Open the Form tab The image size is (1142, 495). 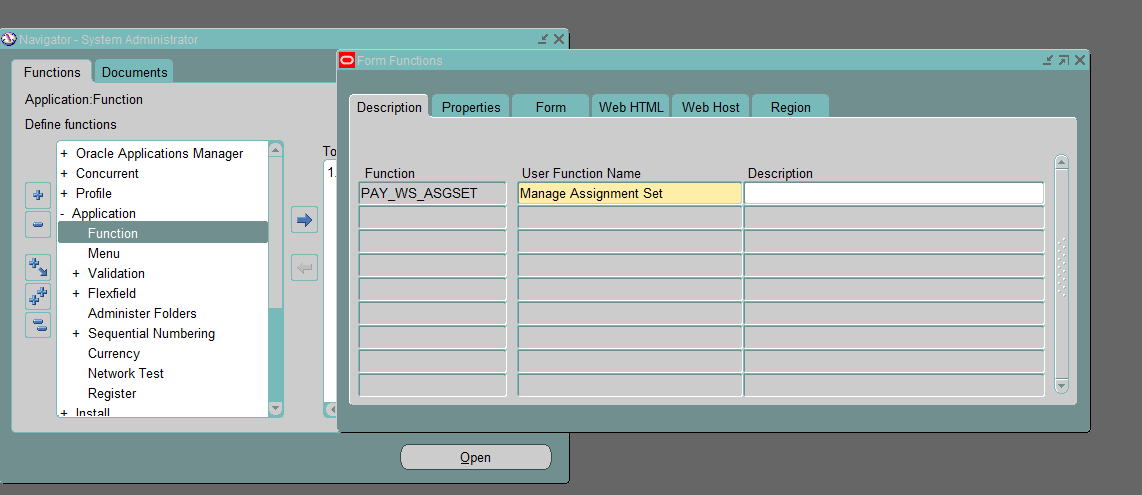click(x=551, y=107)
